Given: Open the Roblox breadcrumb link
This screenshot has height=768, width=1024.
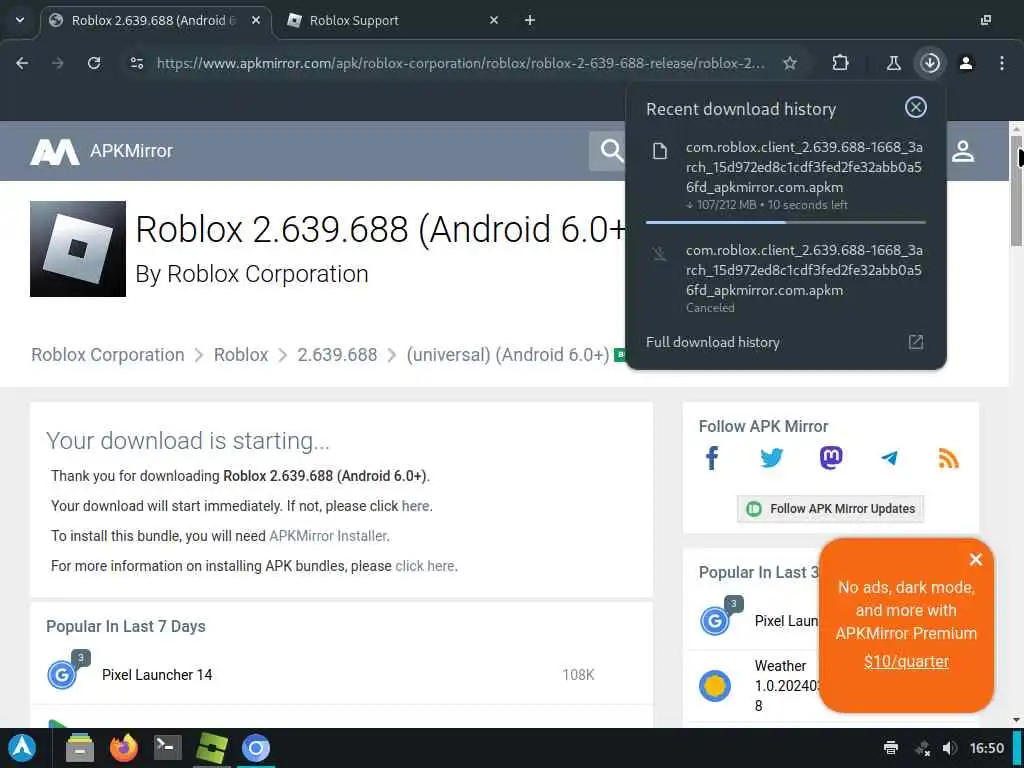Looking at the screenshot, I should pos(241,355).
